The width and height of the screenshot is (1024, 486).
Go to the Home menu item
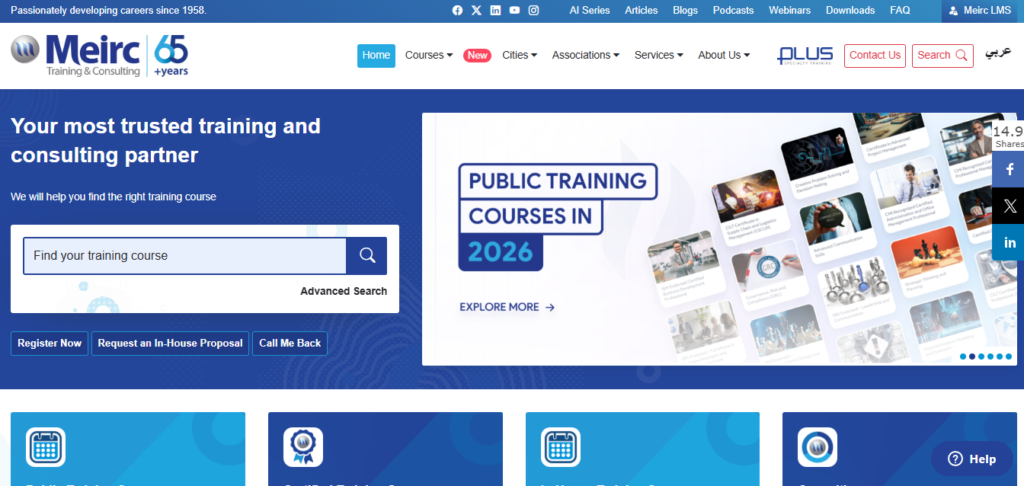(x=376, y=55)
